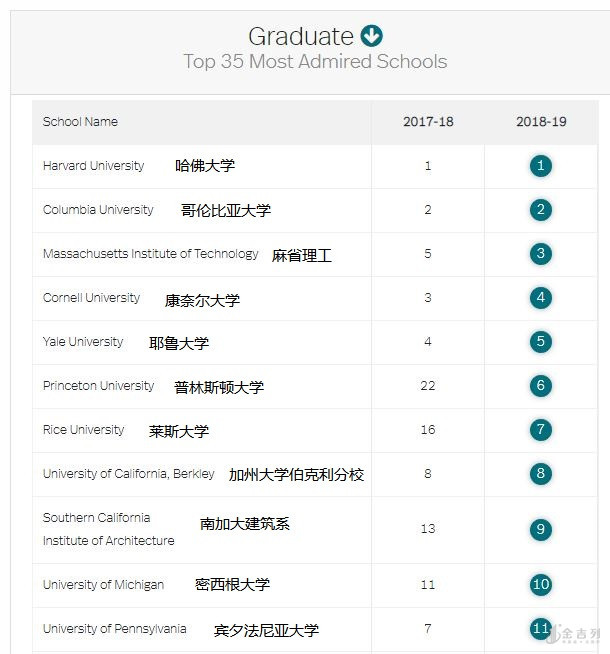Viewport: 610px width, 654px height.
Task: Select Princeton University text
Action: point(98,386)
